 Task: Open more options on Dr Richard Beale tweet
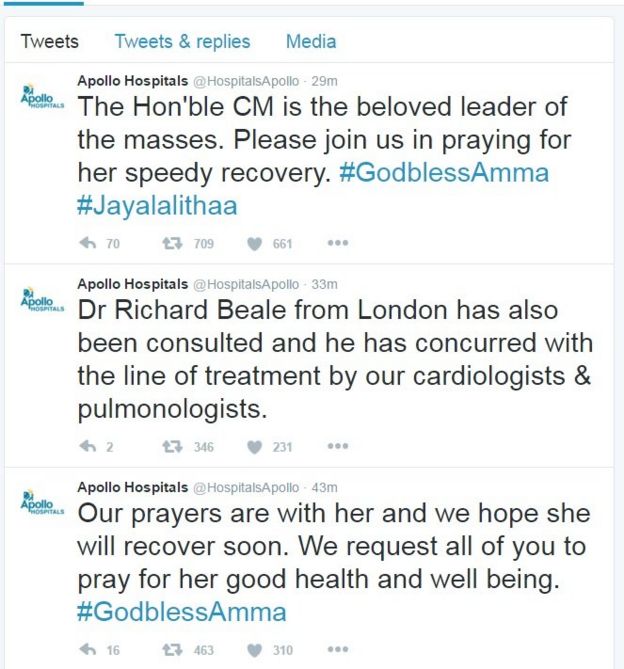click(x=337, y=446)
